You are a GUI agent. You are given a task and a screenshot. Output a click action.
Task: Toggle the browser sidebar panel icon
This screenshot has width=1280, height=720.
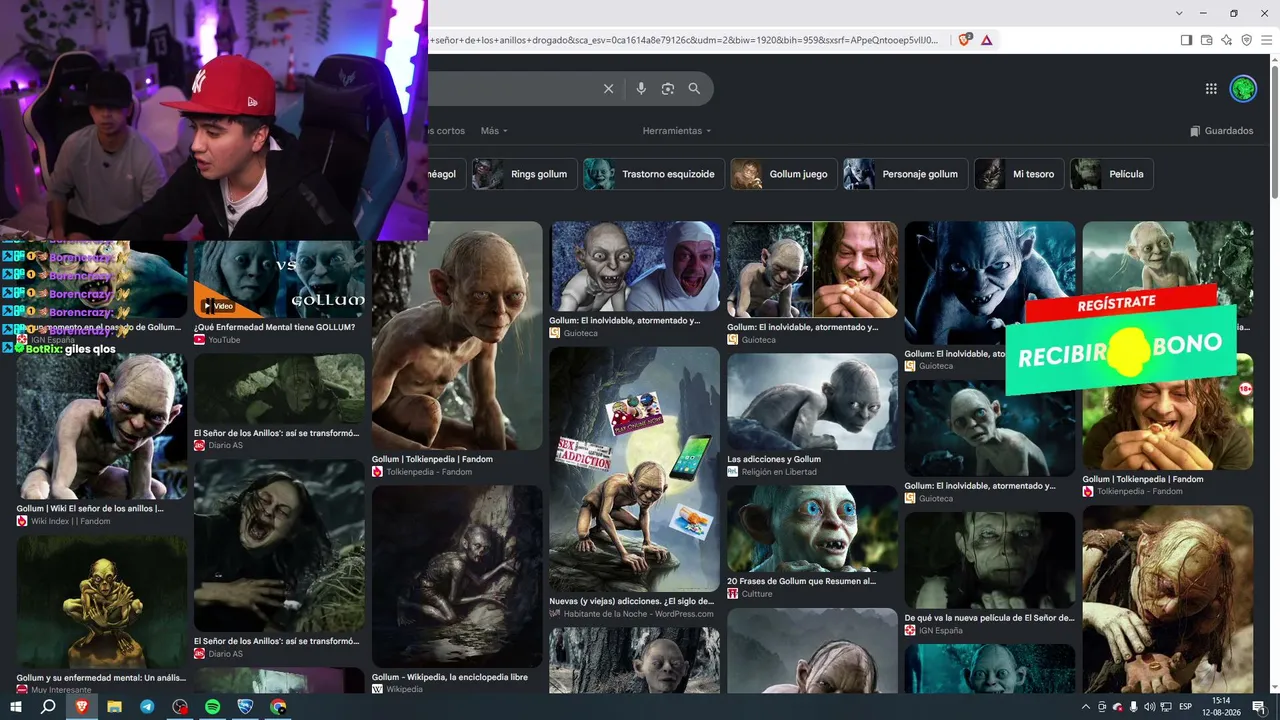[x=1186, y=40]
